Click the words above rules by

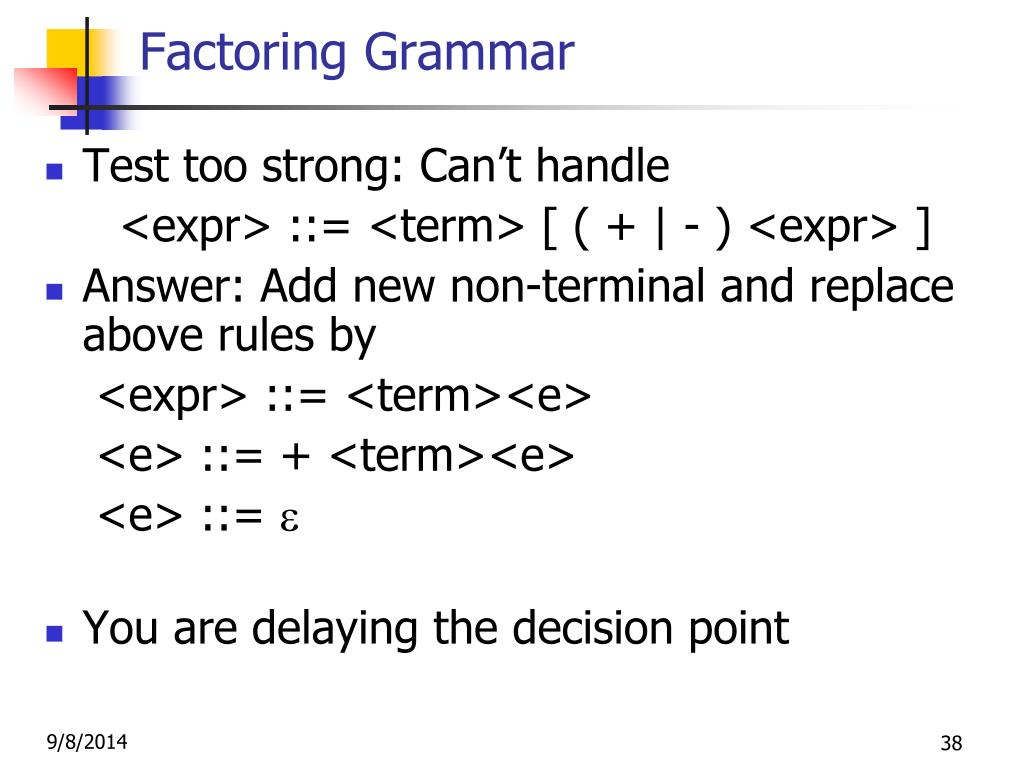[x=229, y=337]
